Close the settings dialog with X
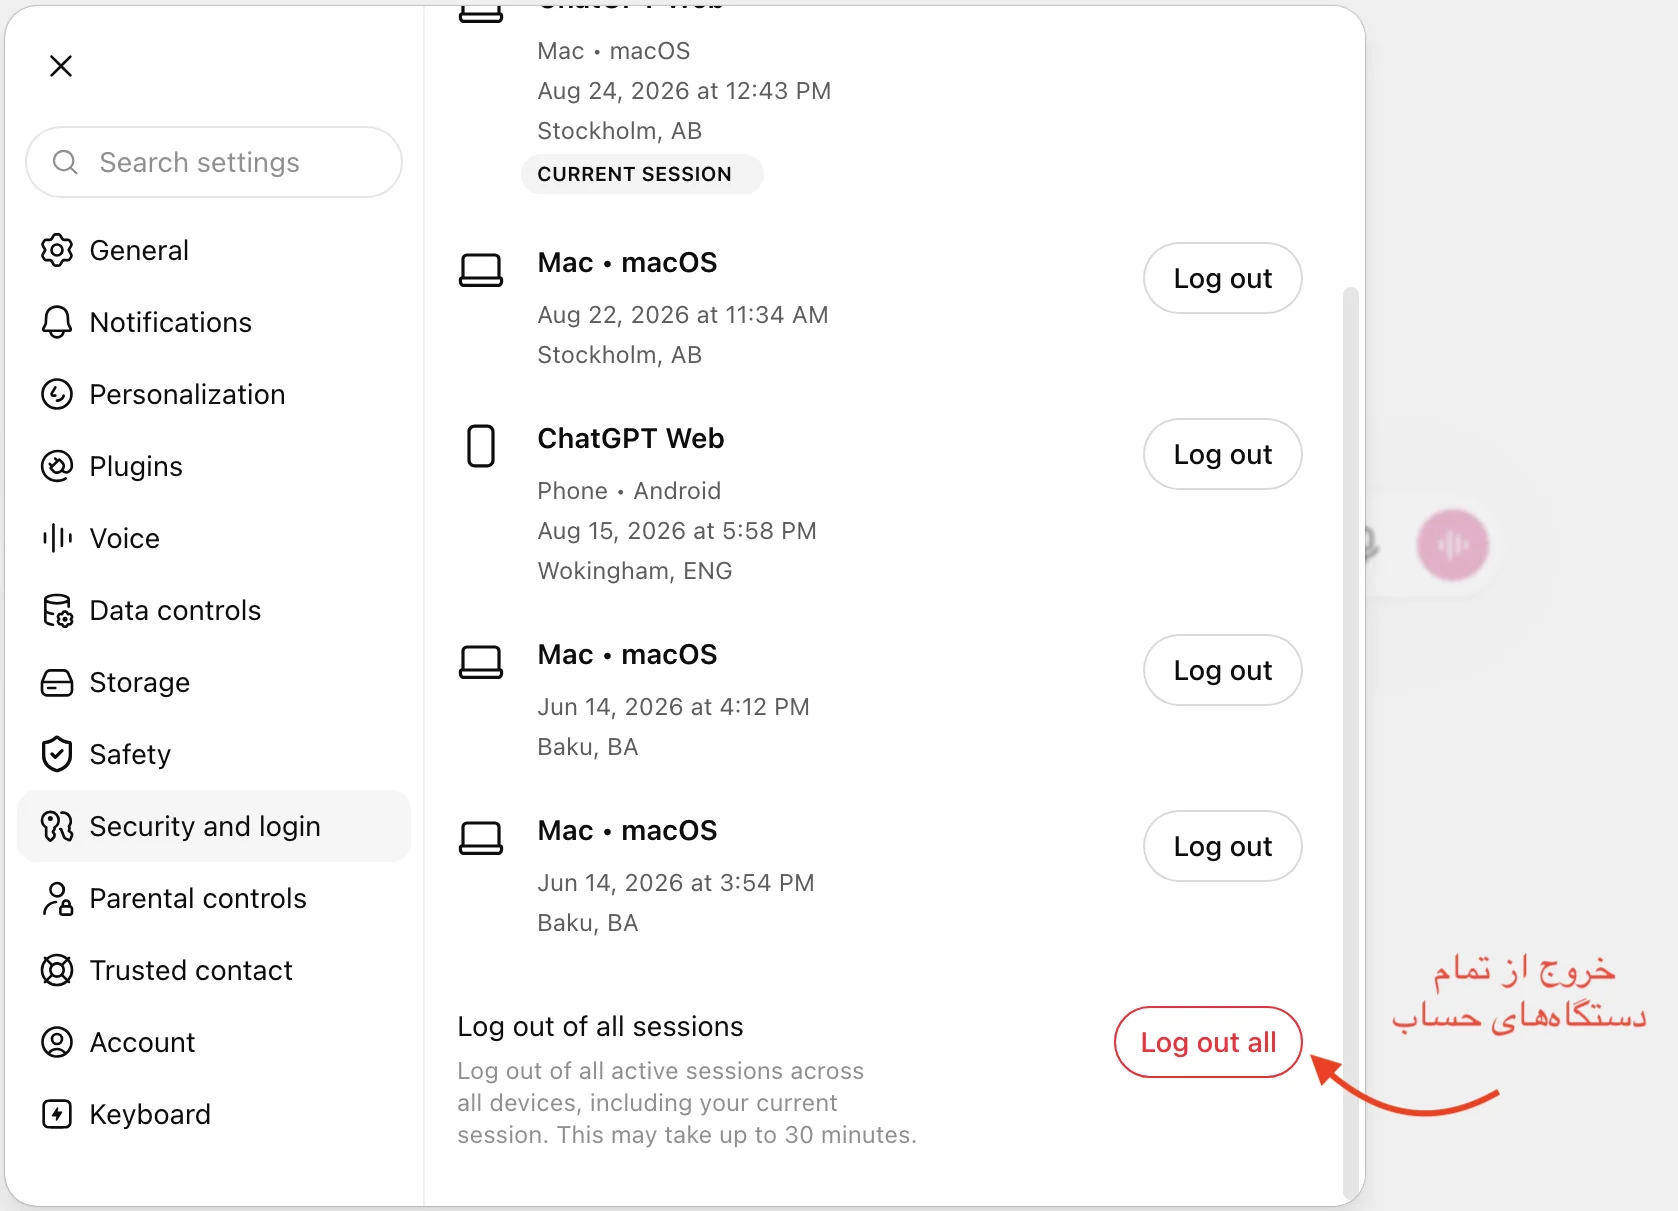This screenshot has width=1678, height=1211. tap(61, 66)
